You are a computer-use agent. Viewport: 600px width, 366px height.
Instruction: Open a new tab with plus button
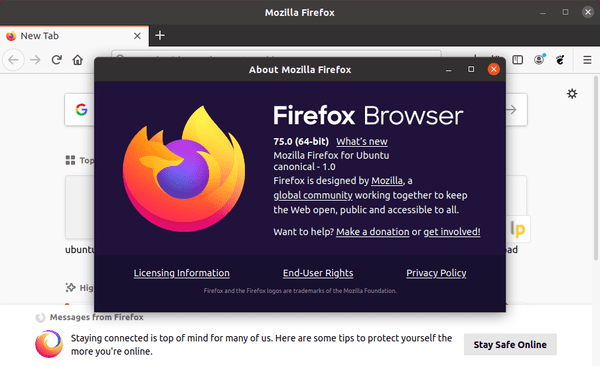pos(160,36)
